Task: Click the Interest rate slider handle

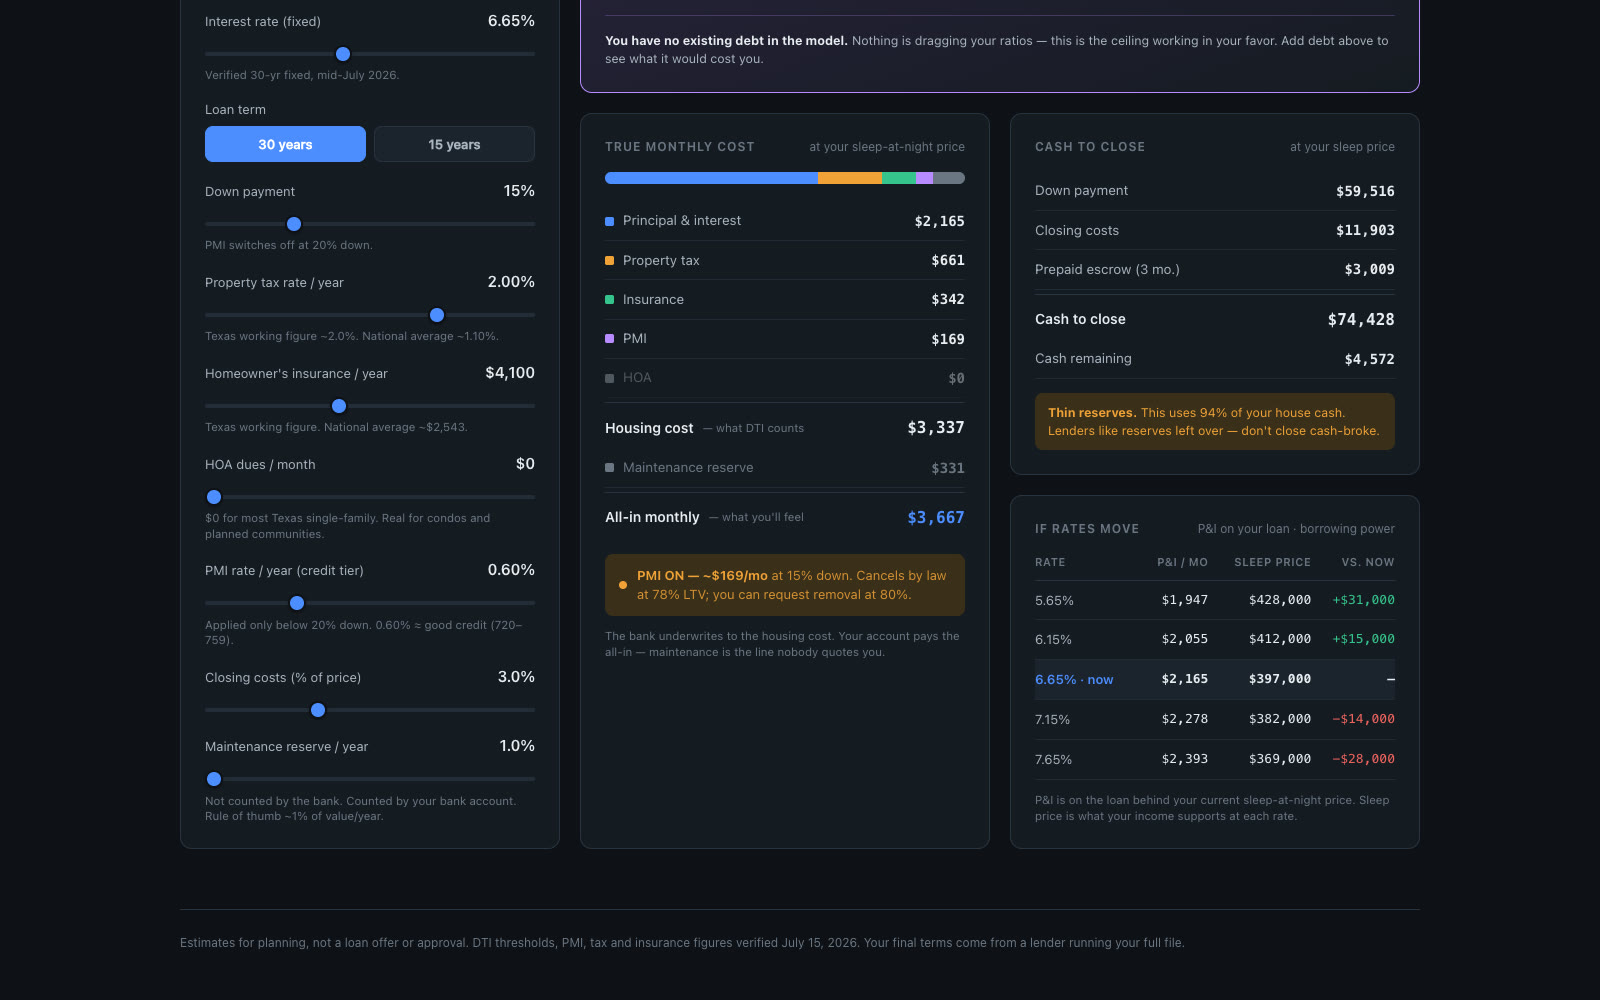Action: pos(343,54)
